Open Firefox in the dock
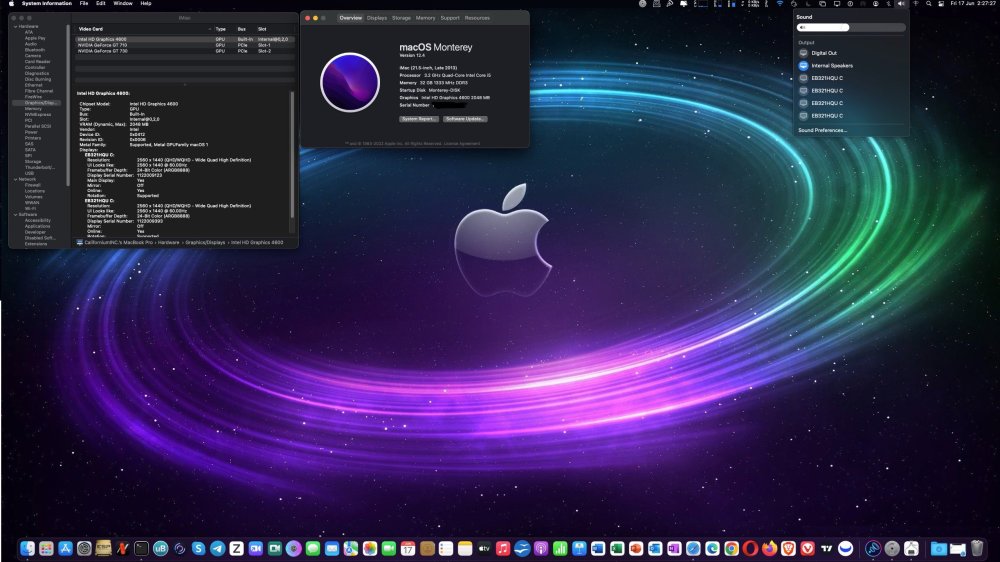The height and width of the screenshot is (562, 1000). pyautogui.click(x=770, y=548)
